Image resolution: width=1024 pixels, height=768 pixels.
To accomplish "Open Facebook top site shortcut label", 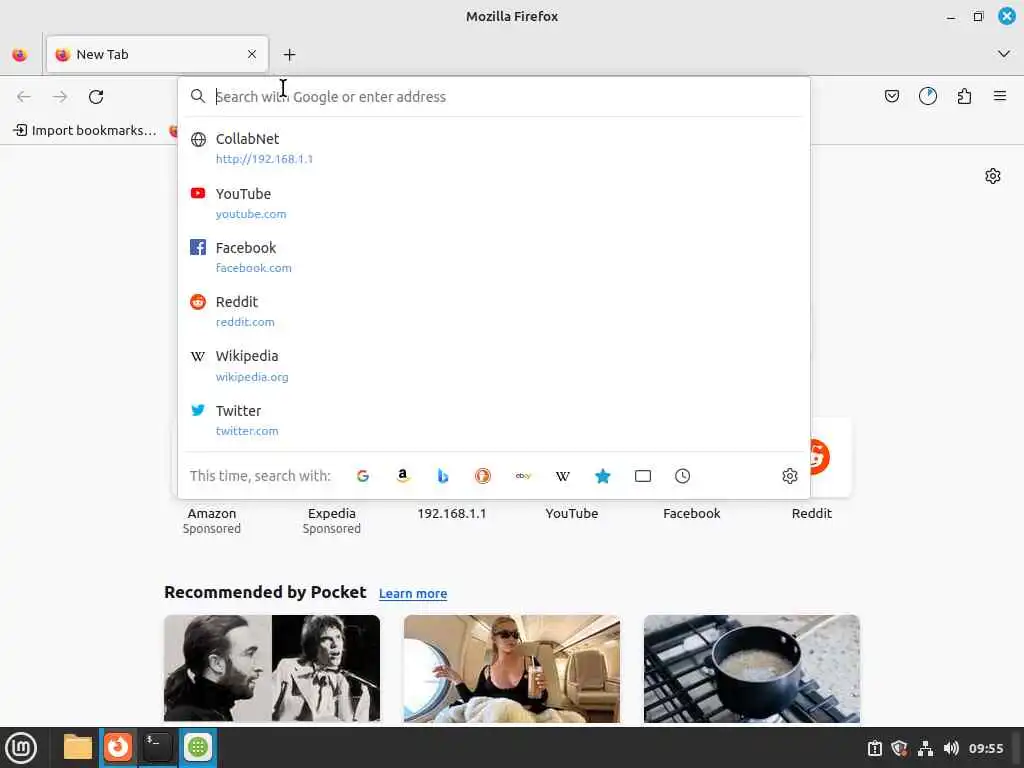I will click(692, 513).
